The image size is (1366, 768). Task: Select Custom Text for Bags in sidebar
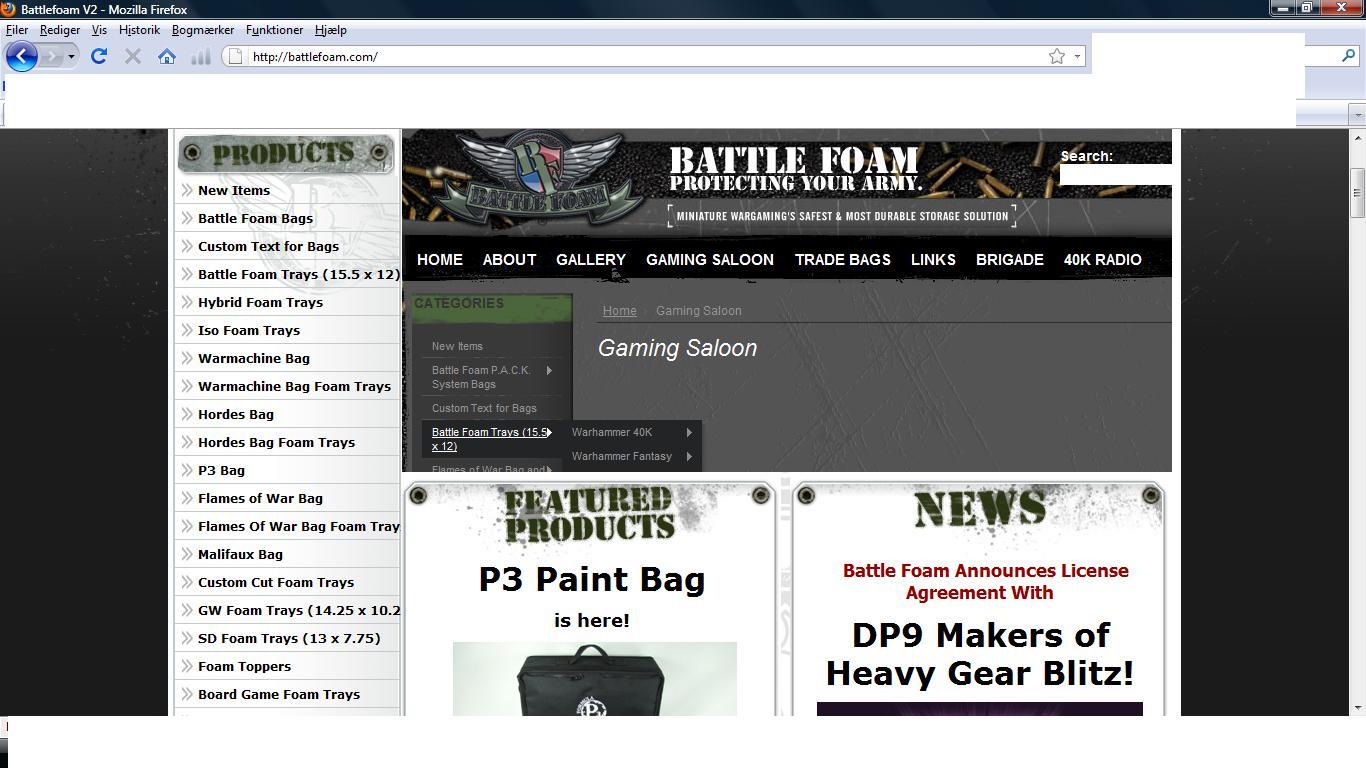(x=268, y=246)
